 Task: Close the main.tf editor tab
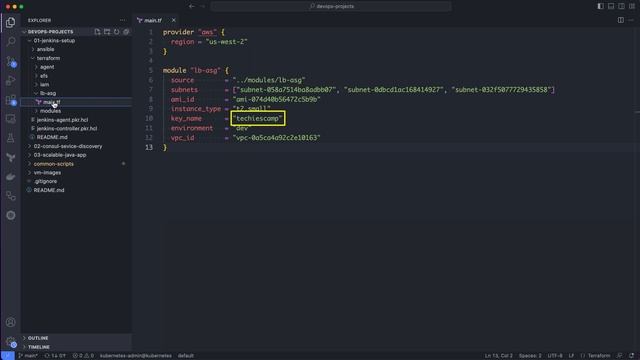173,20
